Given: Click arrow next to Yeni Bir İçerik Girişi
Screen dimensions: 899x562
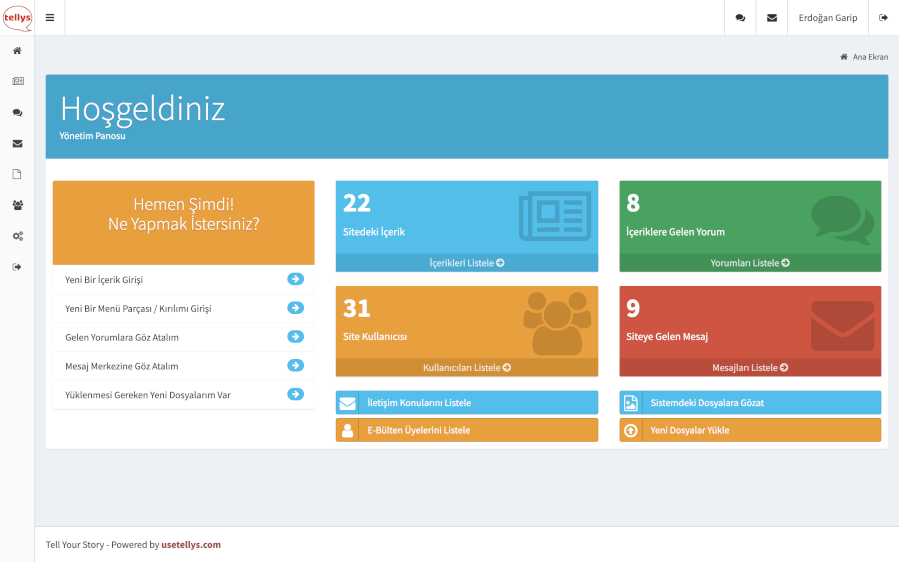Looking at the screenshot, I should pos(295,280).
